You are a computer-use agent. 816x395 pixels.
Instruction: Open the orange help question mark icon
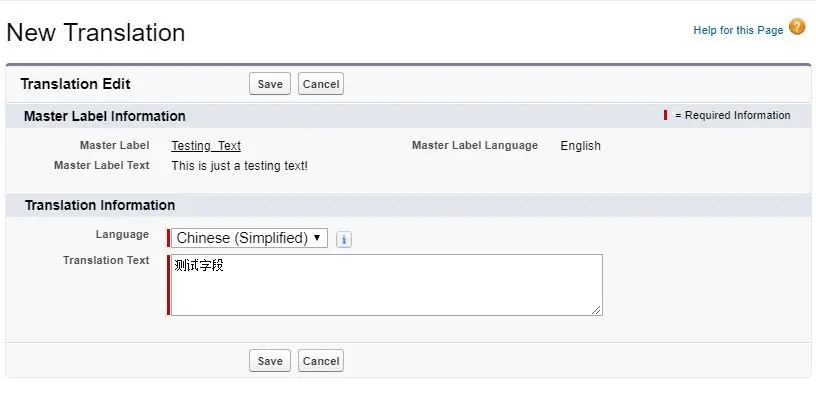tap(797, 26)
